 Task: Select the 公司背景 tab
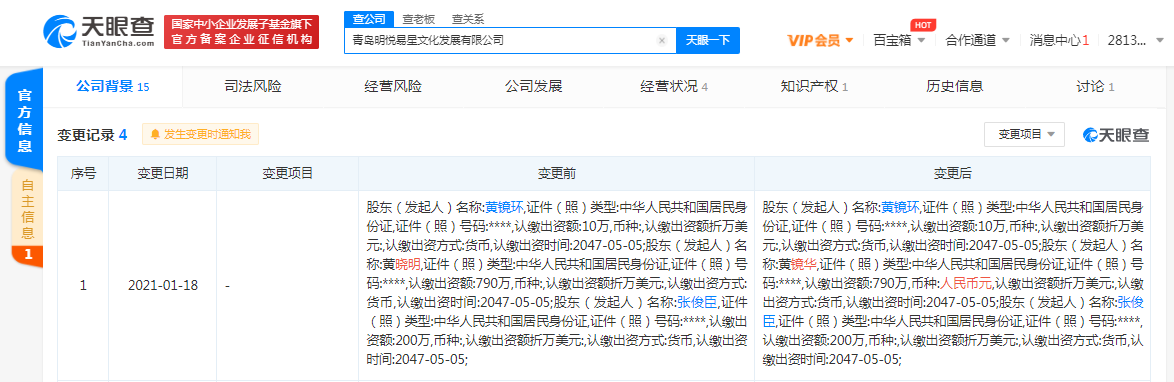(113, 86)
